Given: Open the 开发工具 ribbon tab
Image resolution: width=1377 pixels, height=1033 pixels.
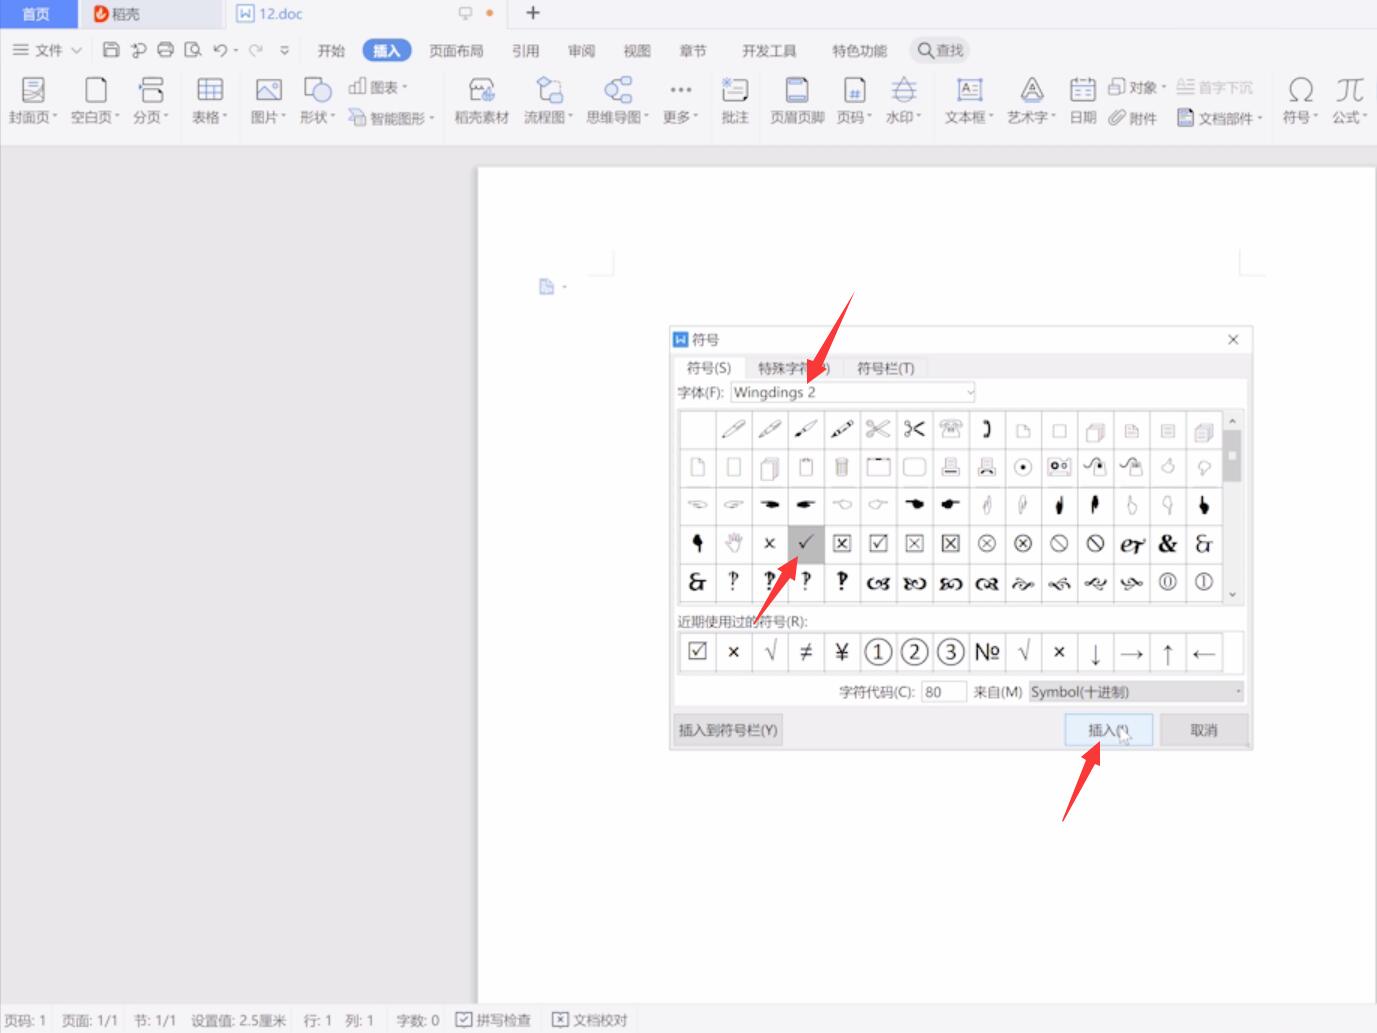Looking at the screenshot, I should (x=769, y=51).
